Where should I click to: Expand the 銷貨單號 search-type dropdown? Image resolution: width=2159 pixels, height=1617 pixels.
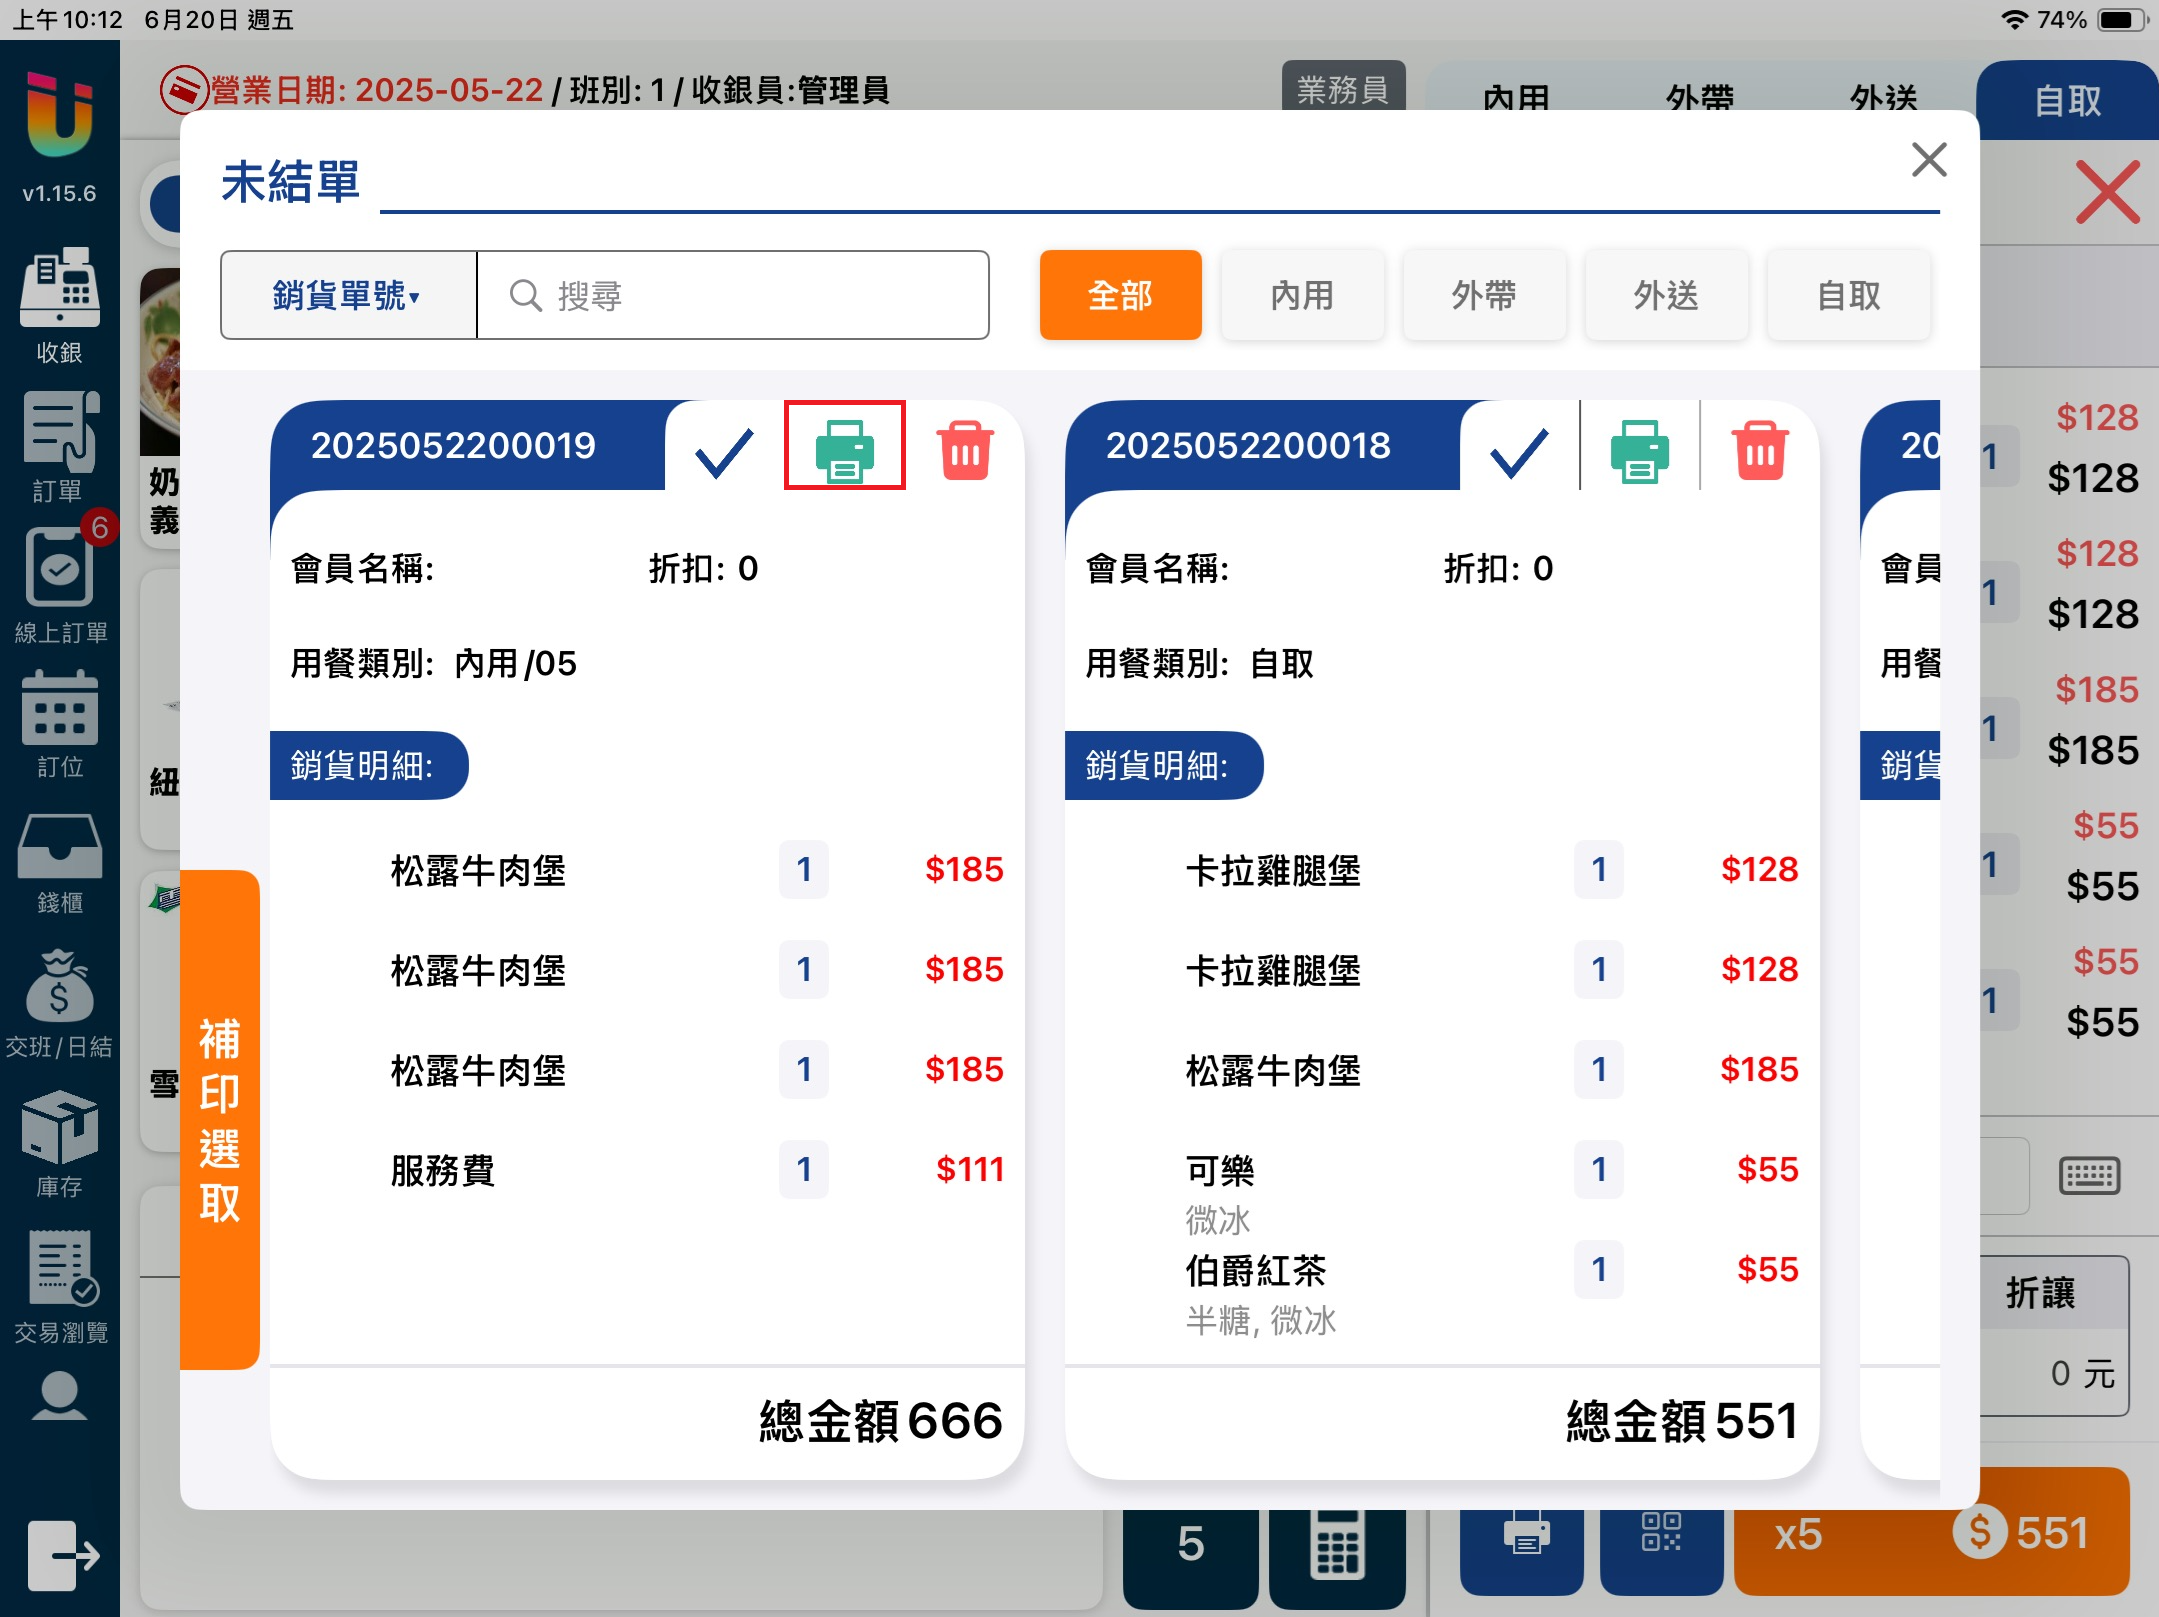tap(347, 295)
